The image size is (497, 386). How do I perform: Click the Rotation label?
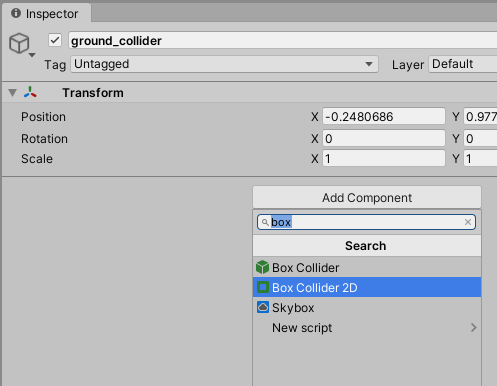point(44,139)
